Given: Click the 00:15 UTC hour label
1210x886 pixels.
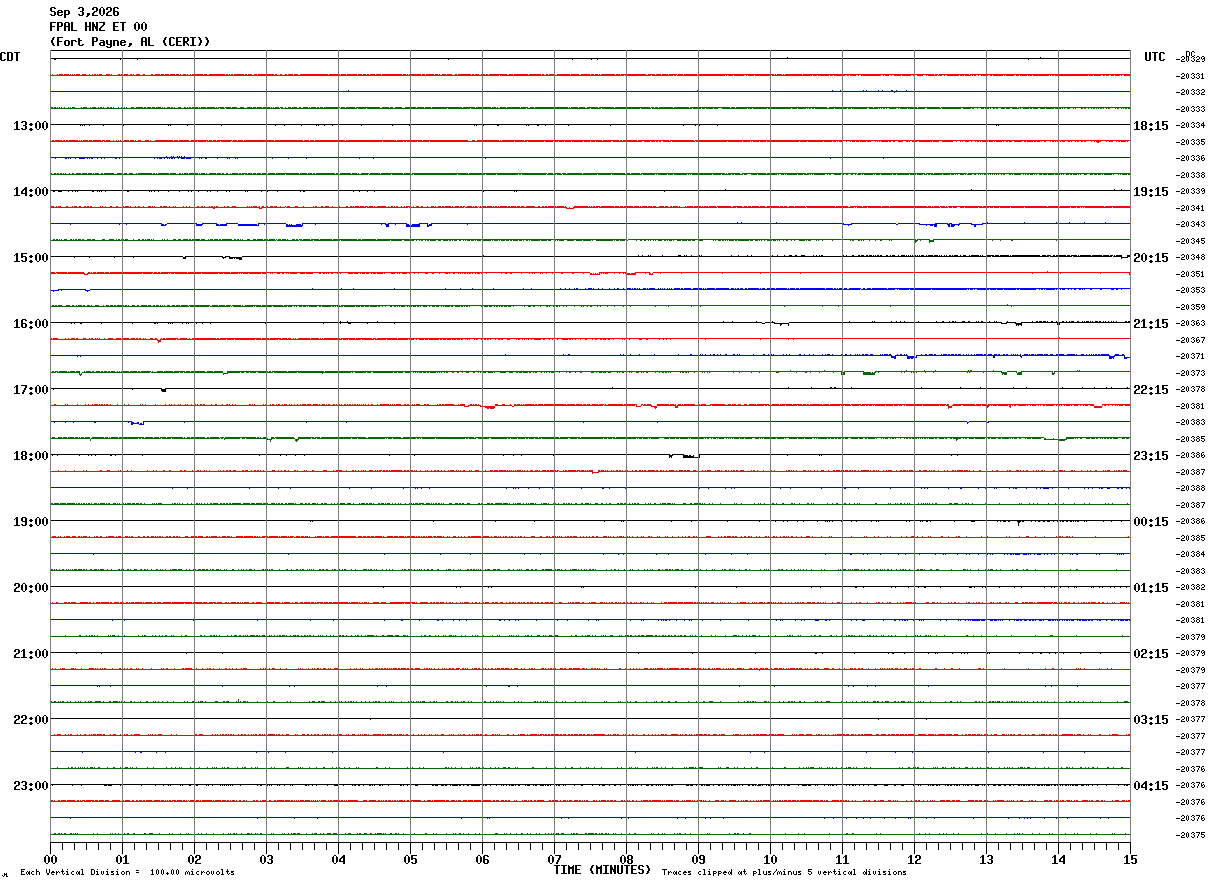Looking at the screenshot, I should click(x=1150, y=522).
